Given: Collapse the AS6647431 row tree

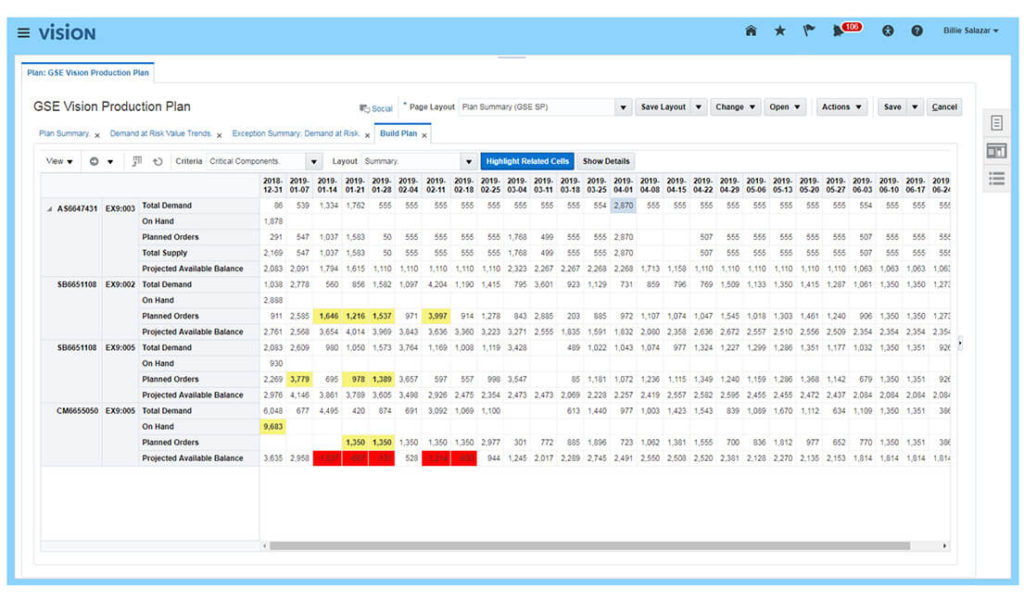Looking at the screenshot, I should (49, 209).
